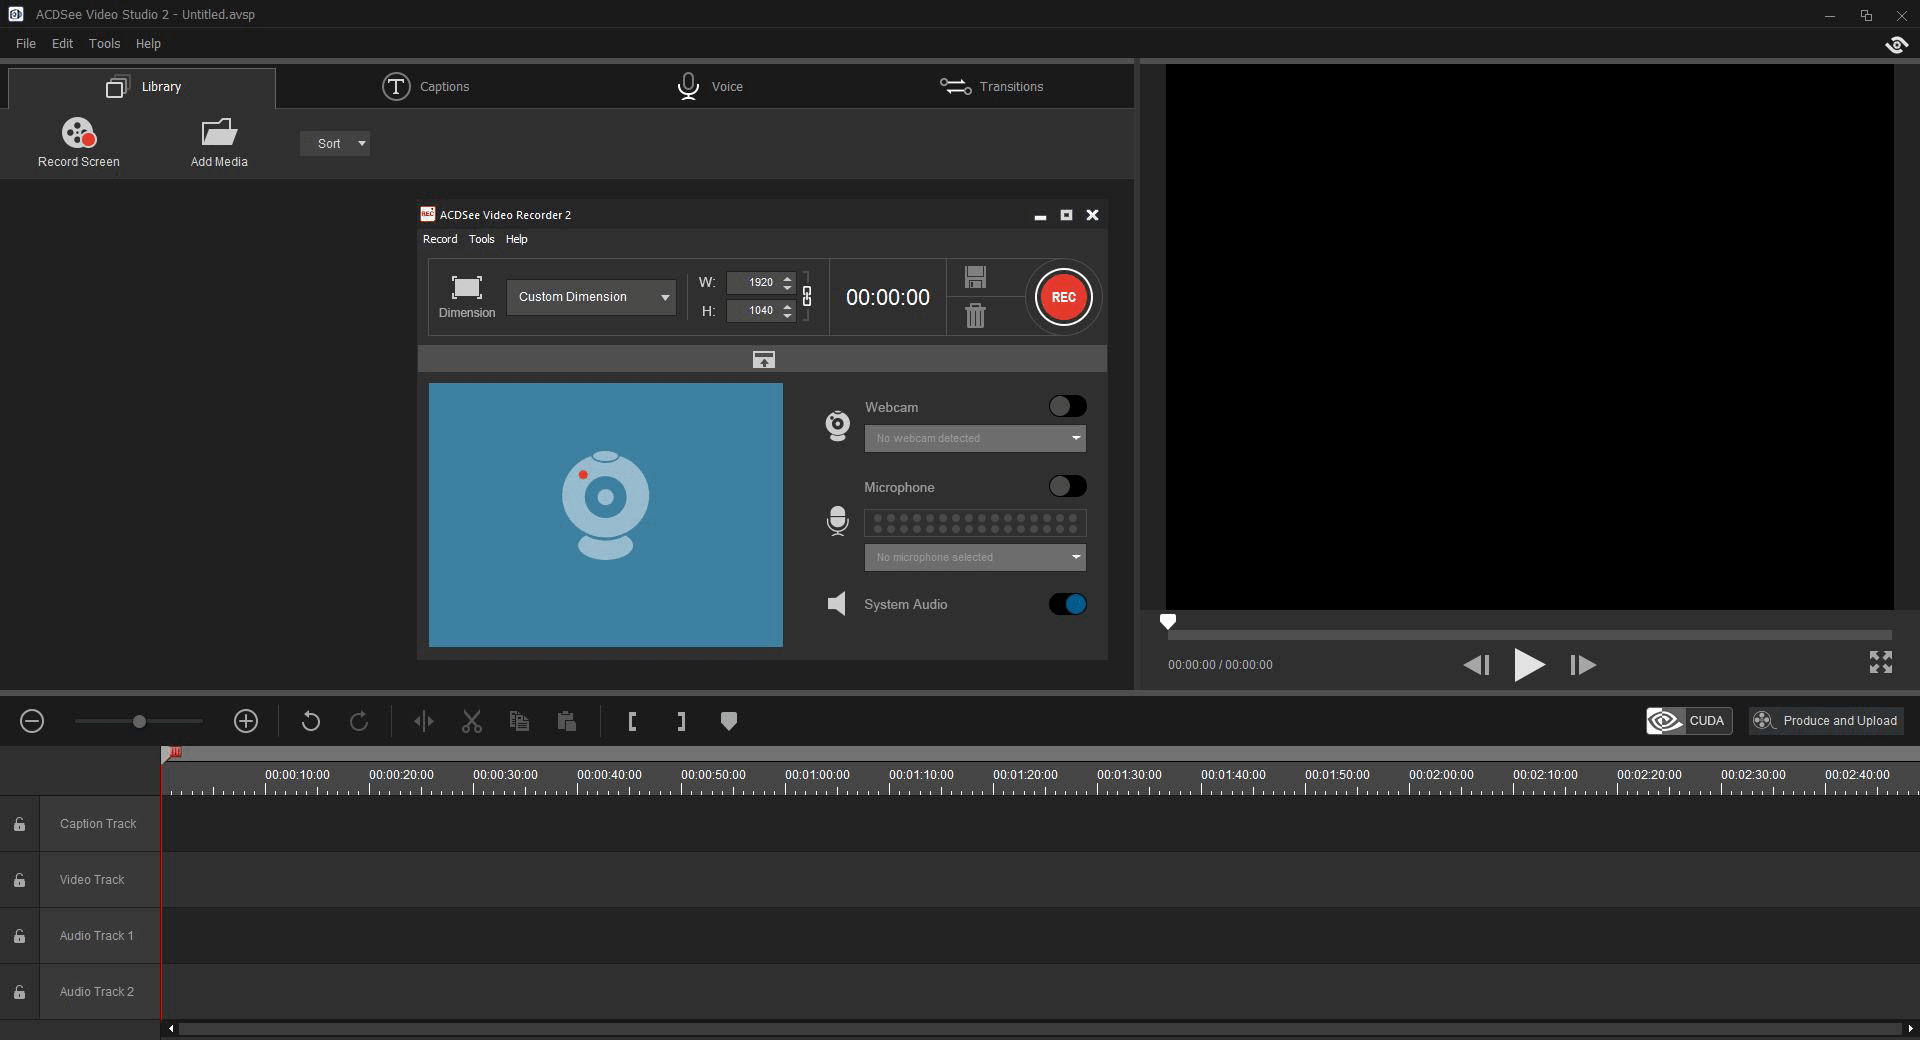The height and width of the screenshot is (1040, 1920).
Task: Open the 'No microphone selected' dropdown
Action: click(x=975, y=557)
